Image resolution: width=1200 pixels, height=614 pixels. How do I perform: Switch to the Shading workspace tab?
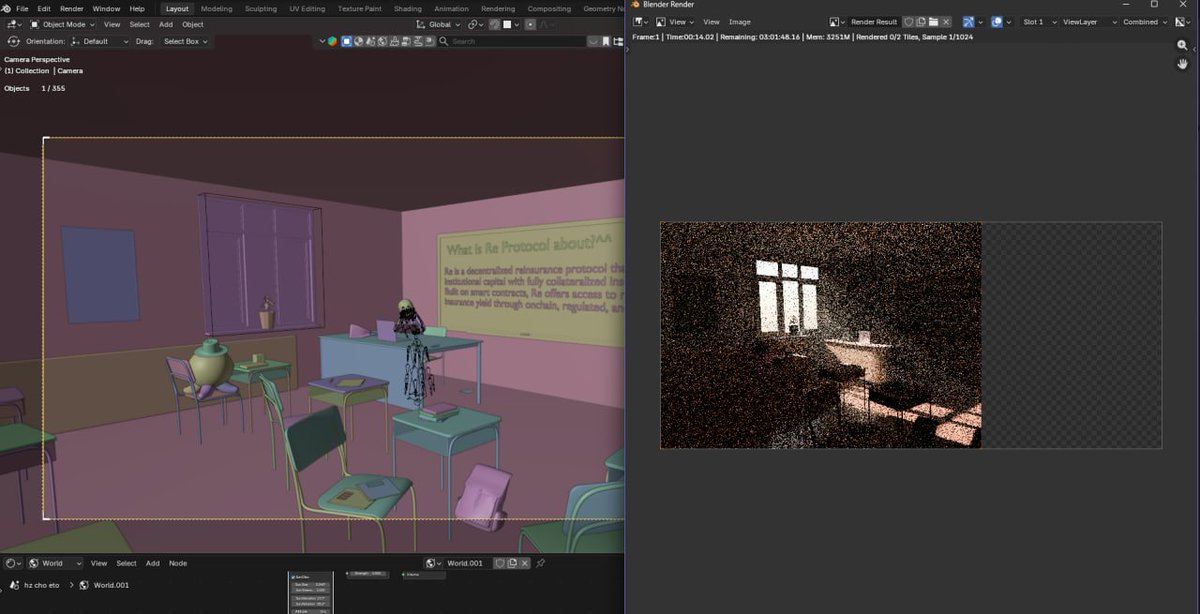coord(408,8)
